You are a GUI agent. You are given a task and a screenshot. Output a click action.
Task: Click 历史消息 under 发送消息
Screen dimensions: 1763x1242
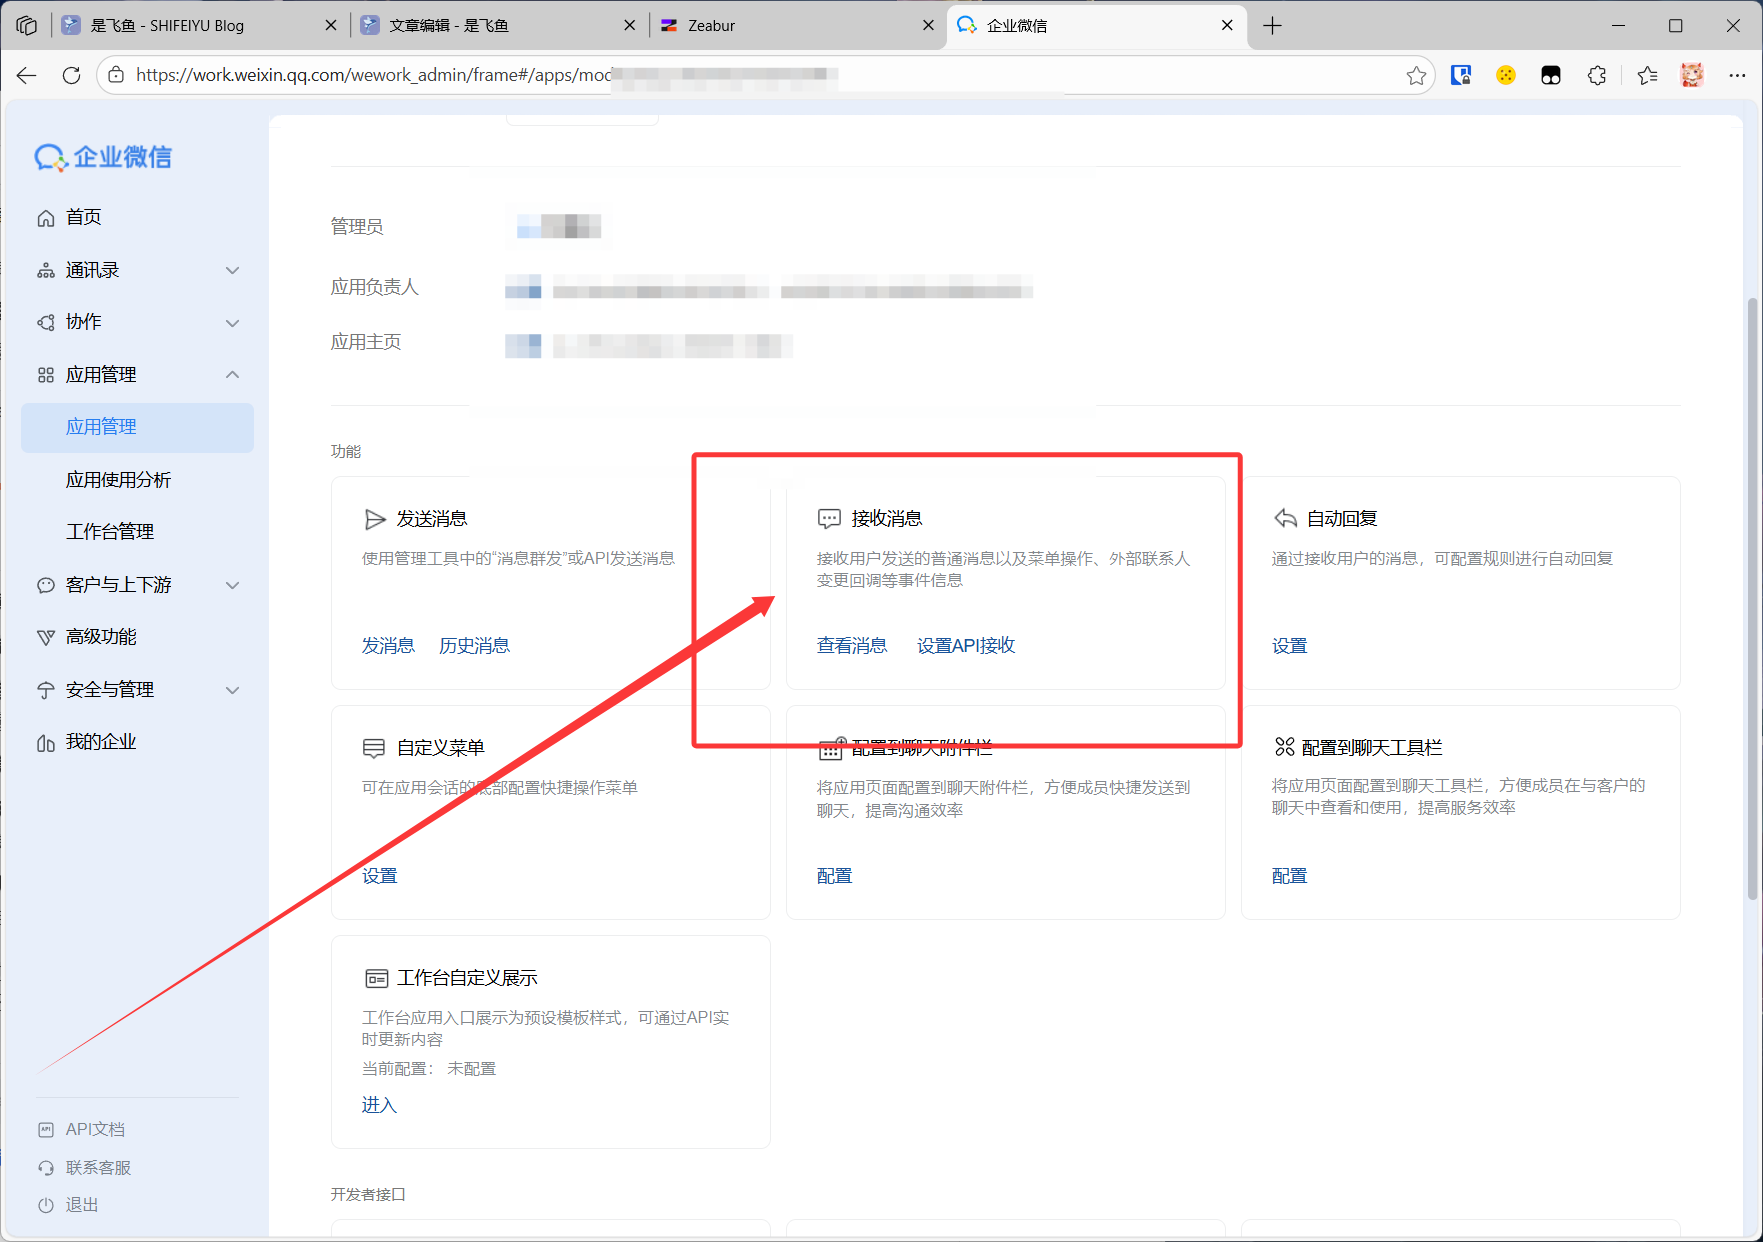pos(474,646)
